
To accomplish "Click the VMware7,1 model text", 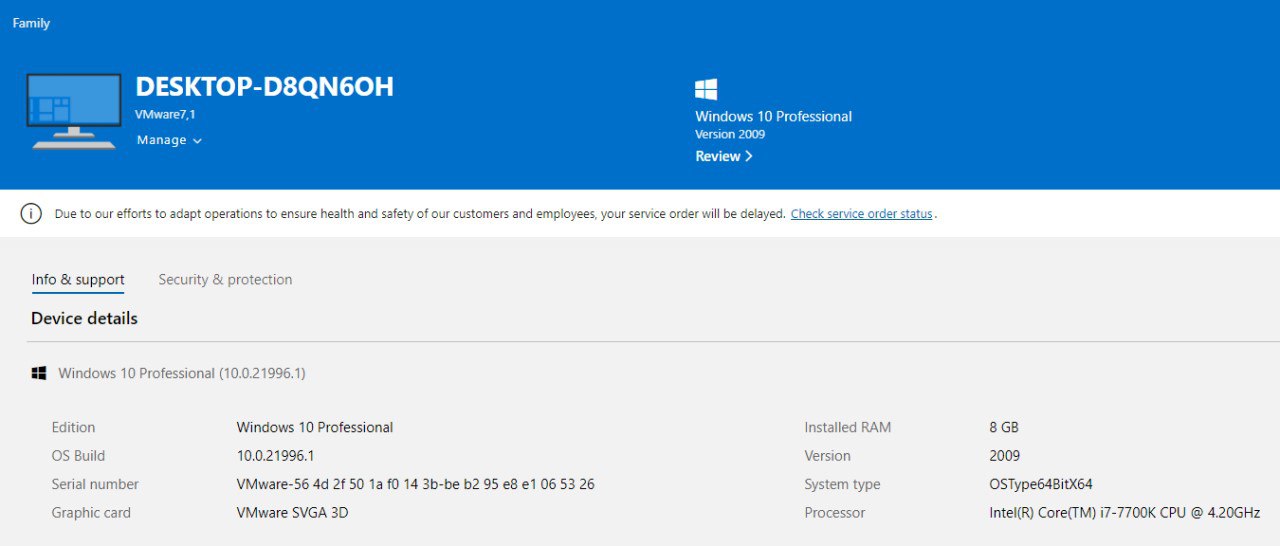I will [x=165, y=115].
